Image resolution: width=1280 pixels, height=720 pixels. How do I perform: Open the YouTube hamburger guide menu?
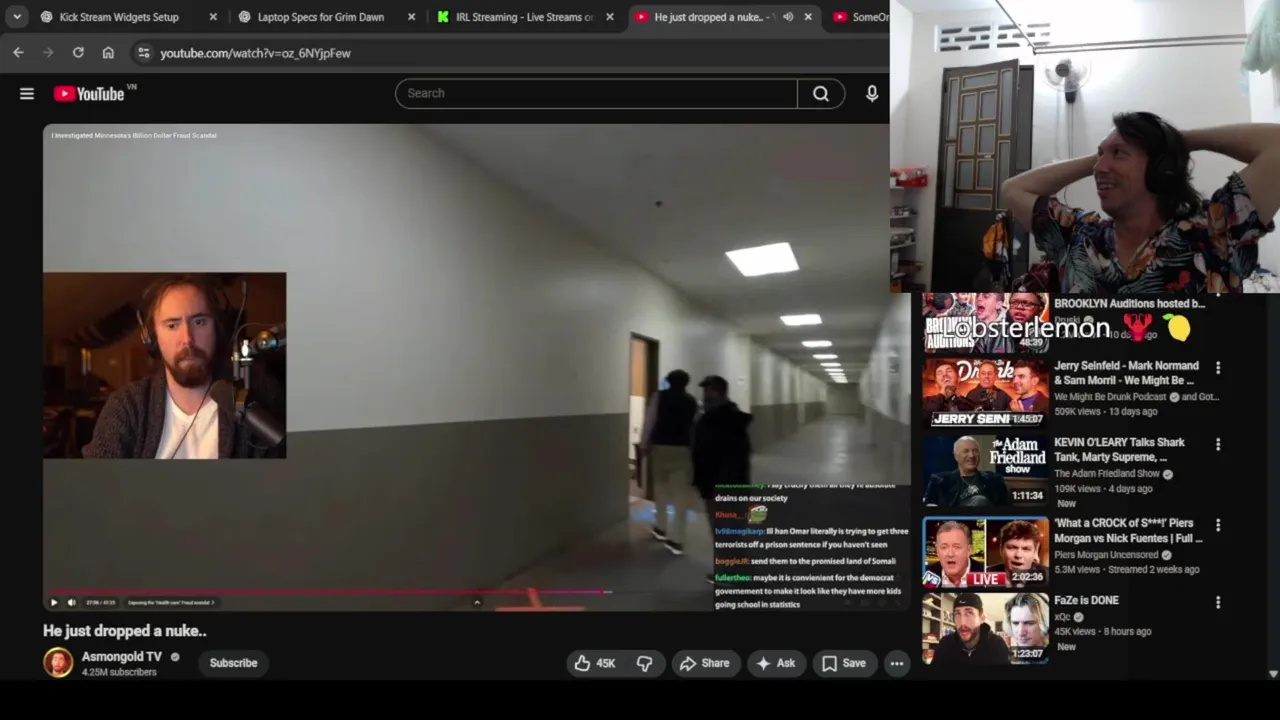[27, 94]
